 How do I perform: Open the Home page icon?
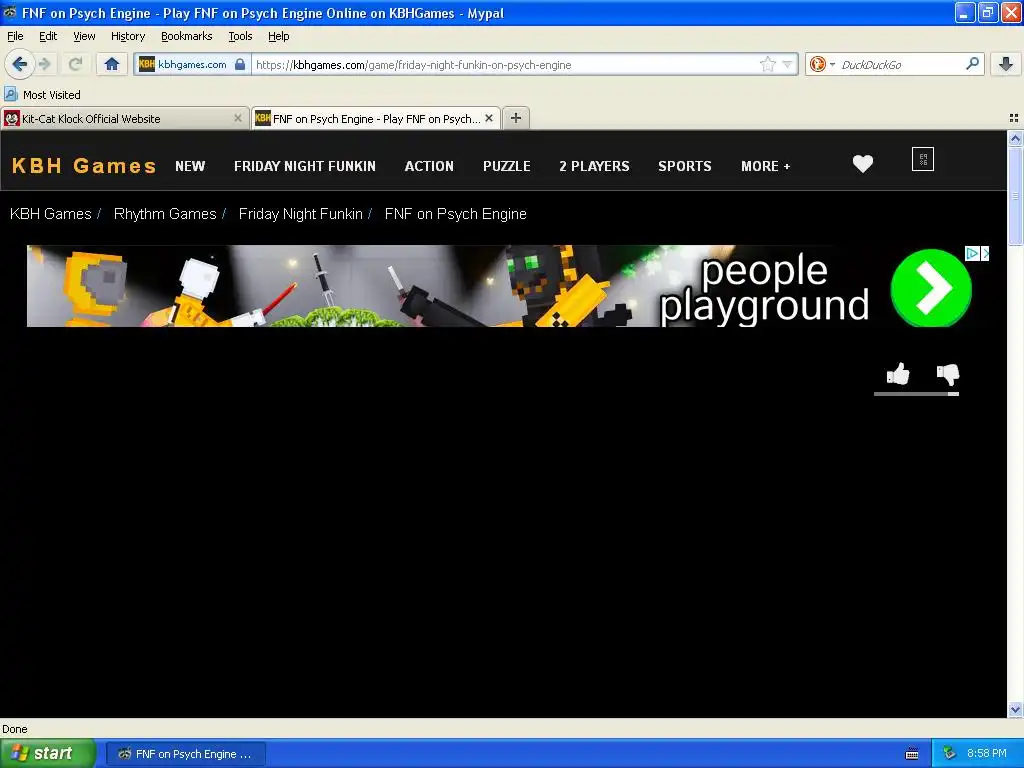[112, 64]
